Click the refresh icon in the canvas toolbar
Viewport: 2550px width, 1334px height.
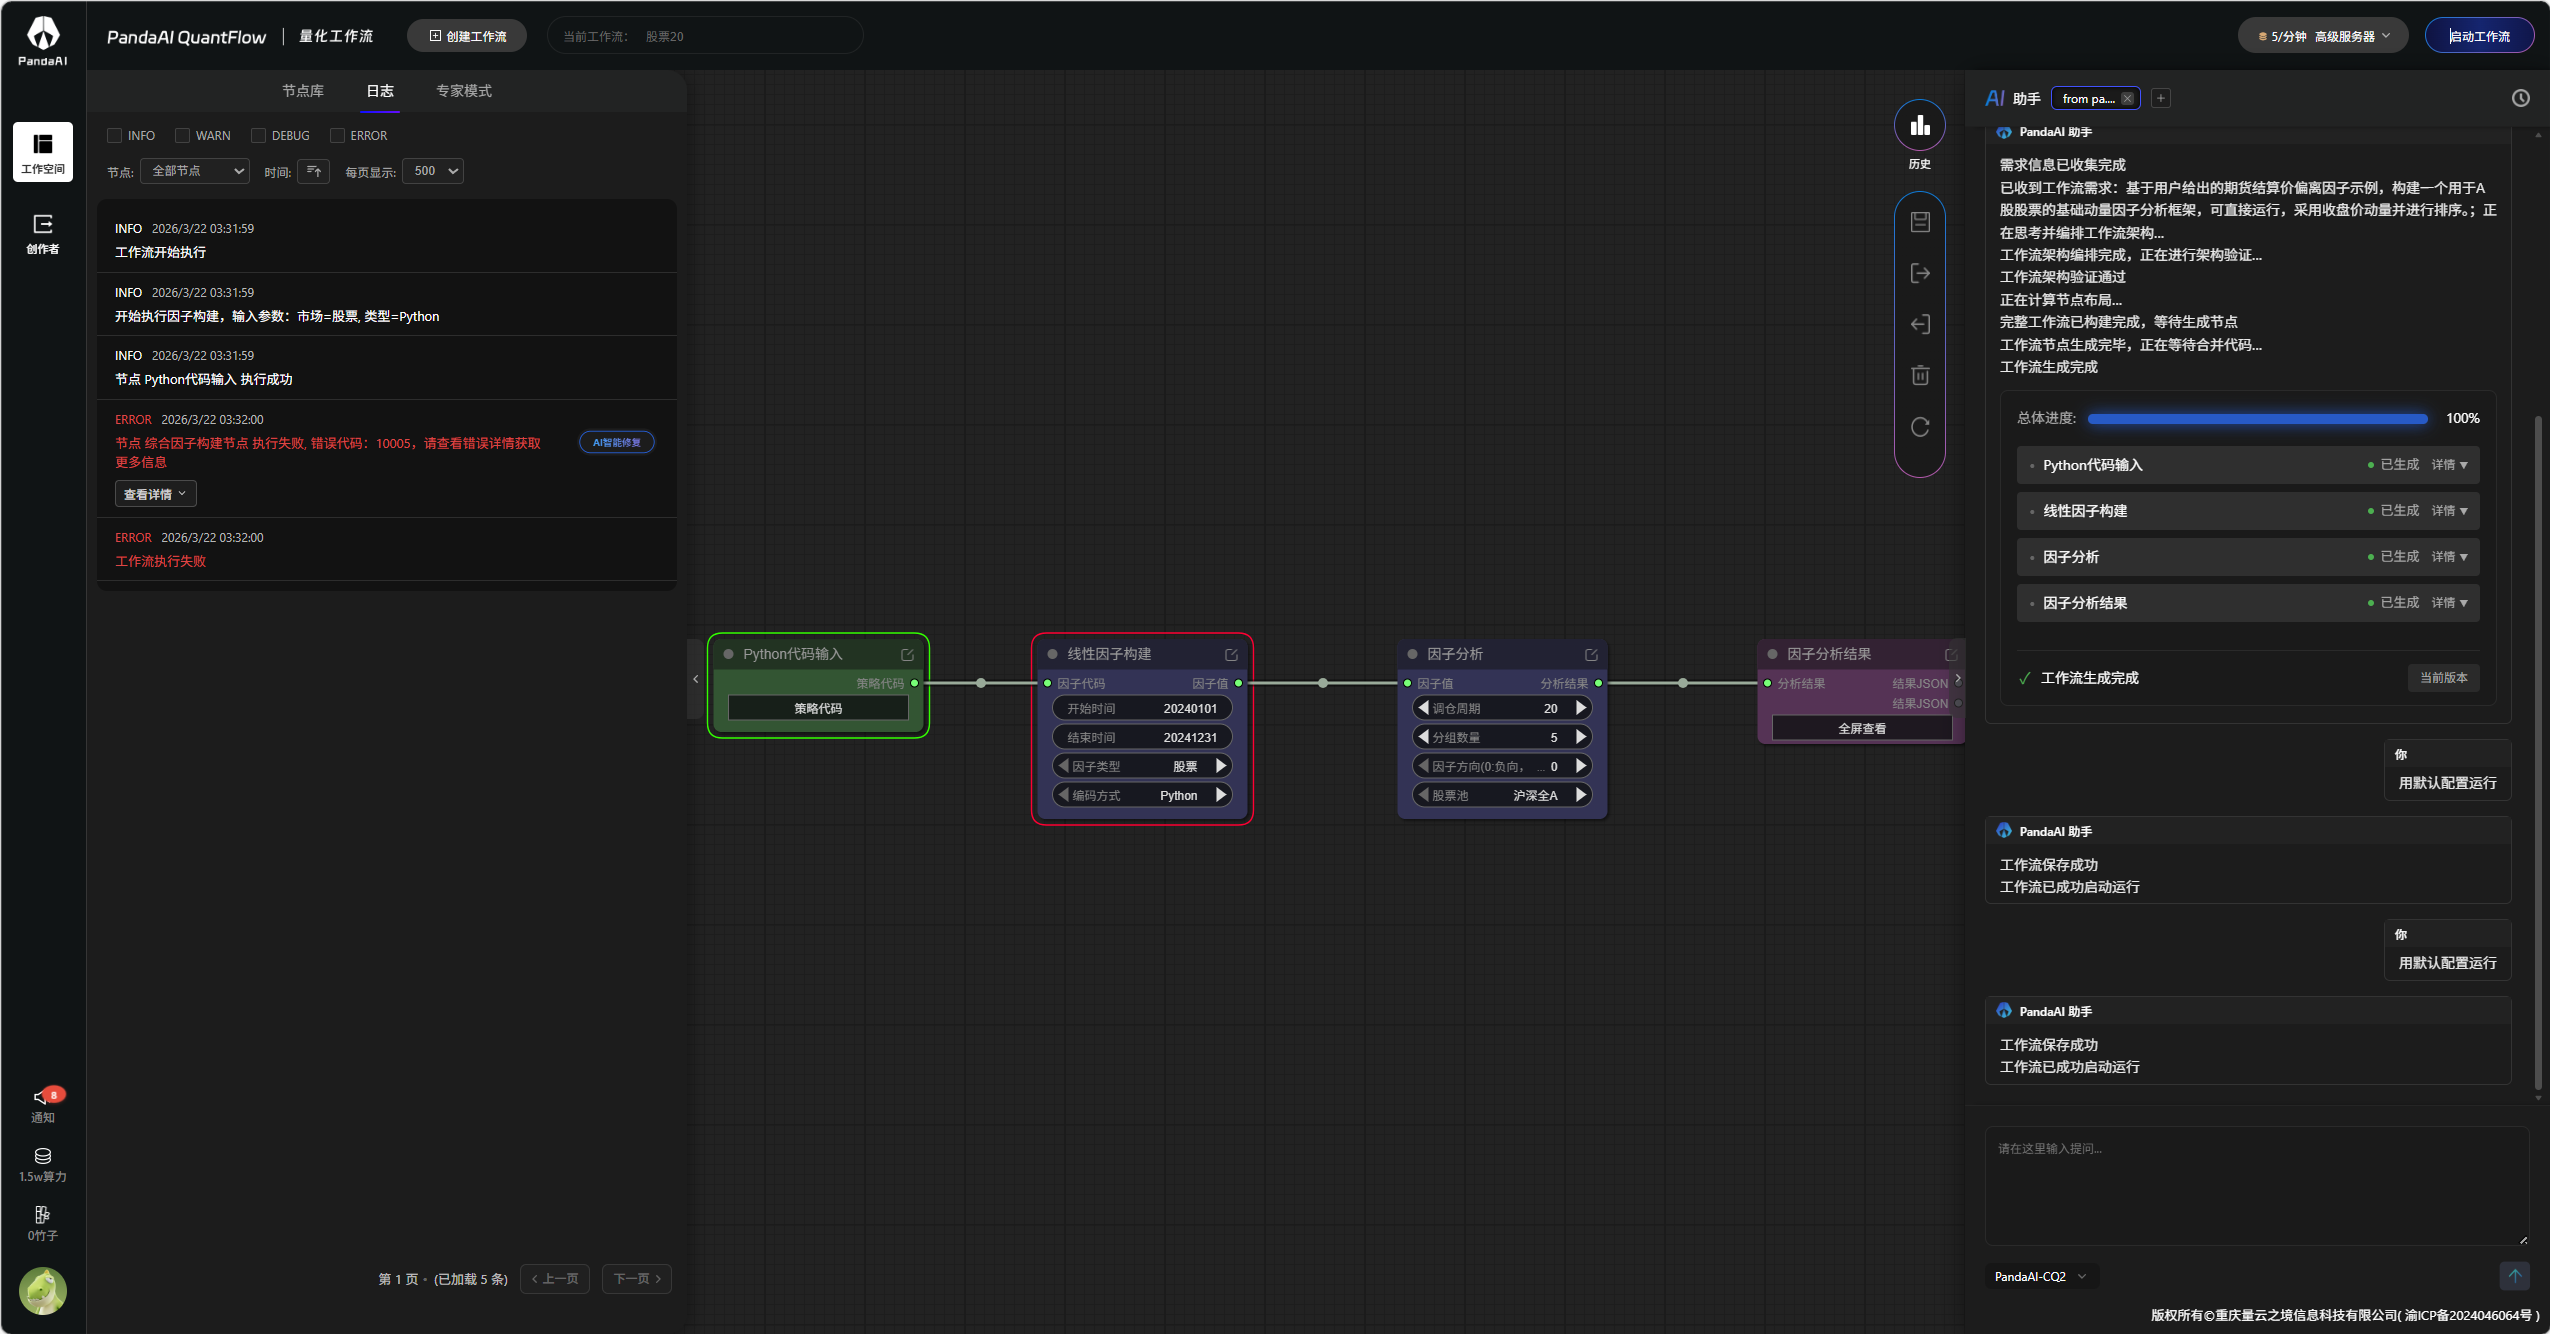pos(1920,427)
